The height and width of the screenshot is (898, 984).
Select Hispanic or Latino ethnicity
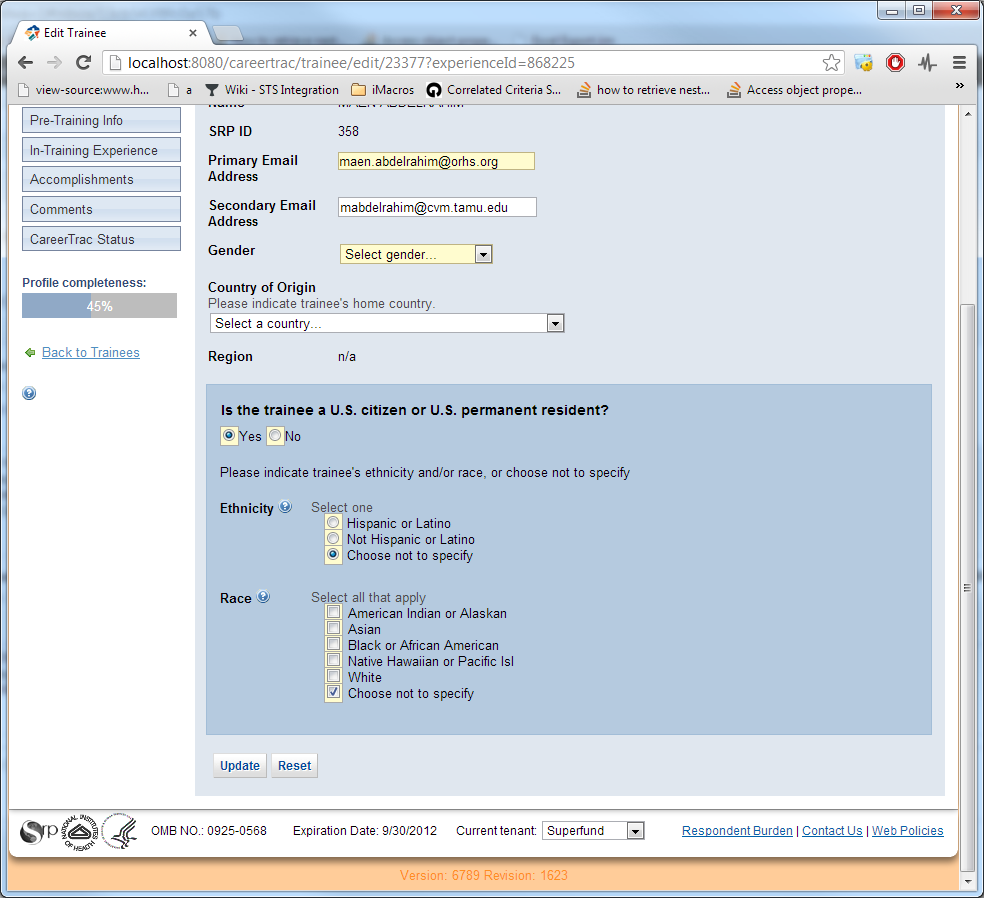tap(333, 522)
